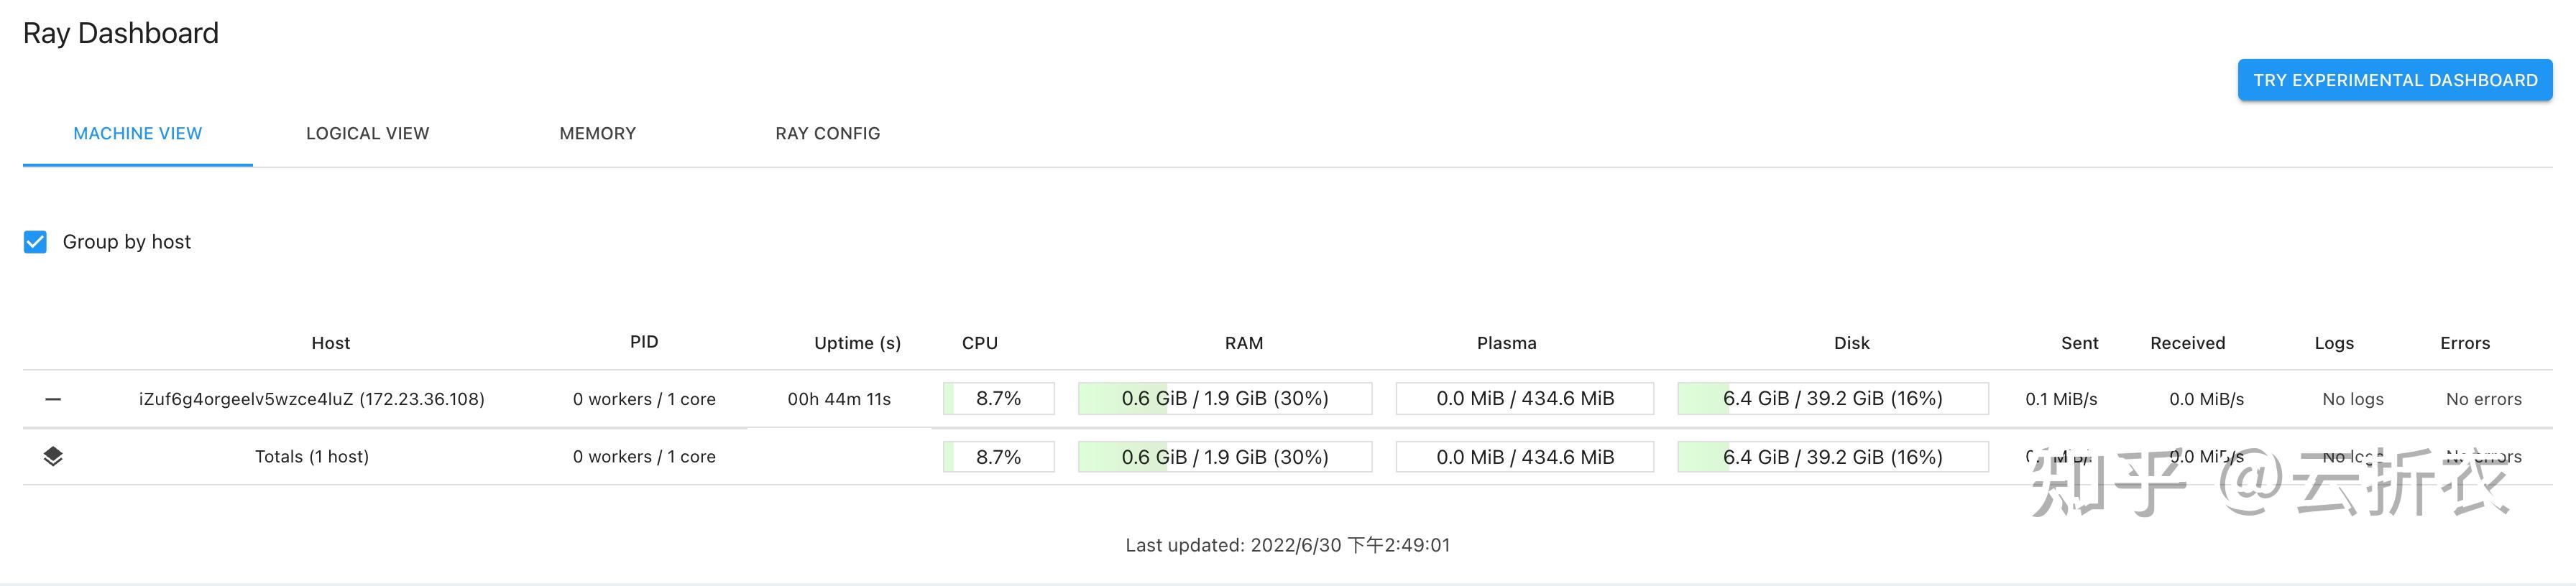Switch to the Ray Config tab
2576x586 pixels.
[827, 134]
